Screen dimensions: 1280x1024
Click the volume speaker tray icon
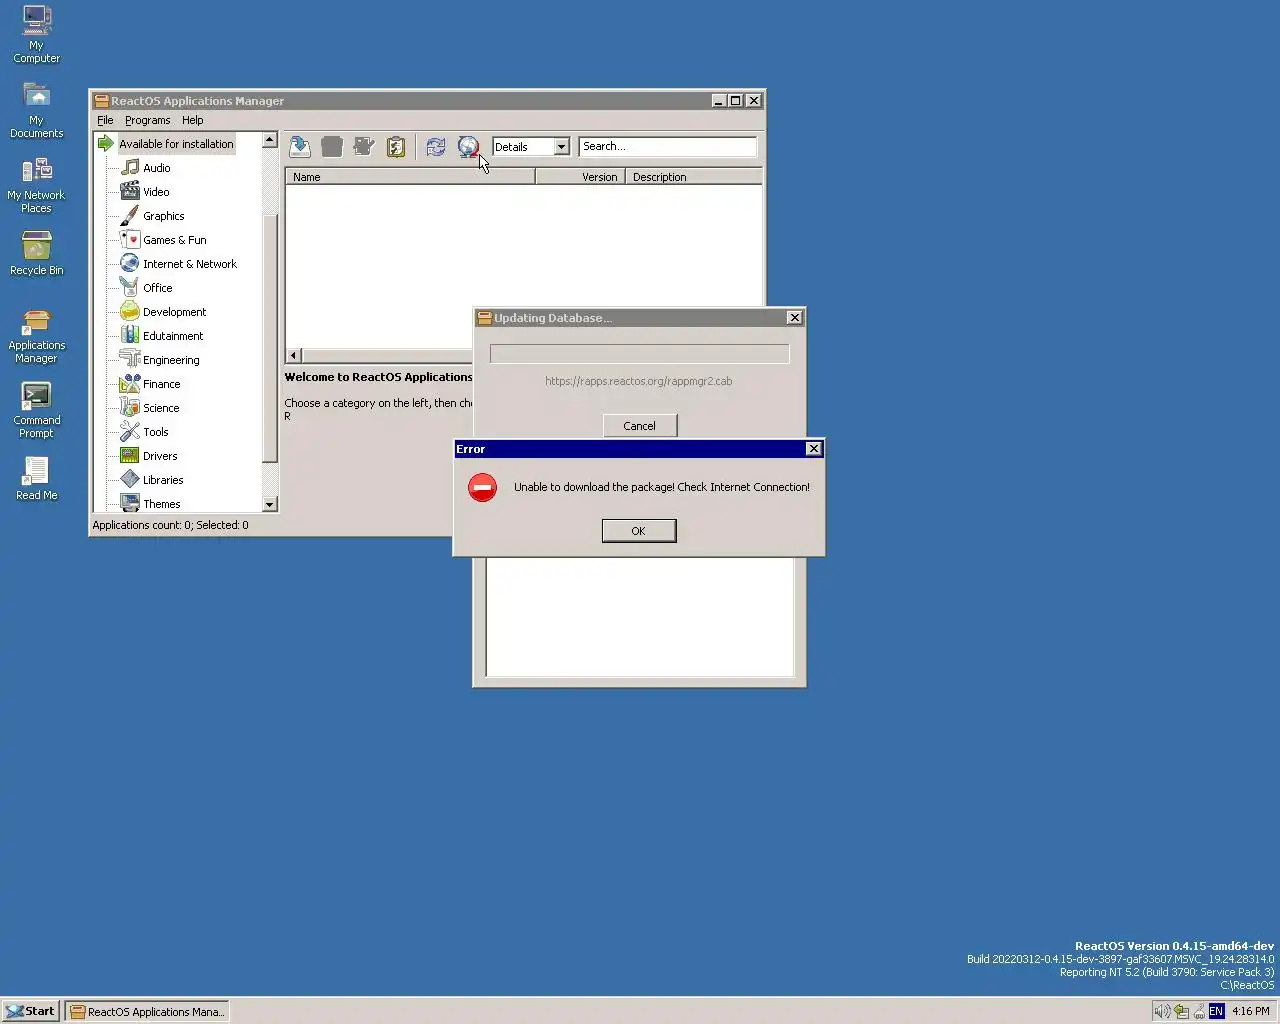[x=1162, y=1011]
